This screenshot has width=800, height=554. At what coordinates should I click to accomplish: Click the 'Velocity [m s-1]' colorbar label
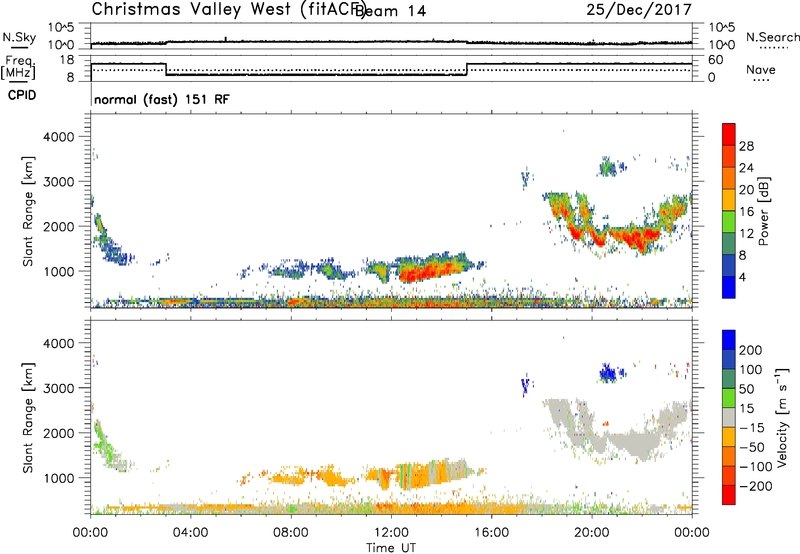pos(782,417)
